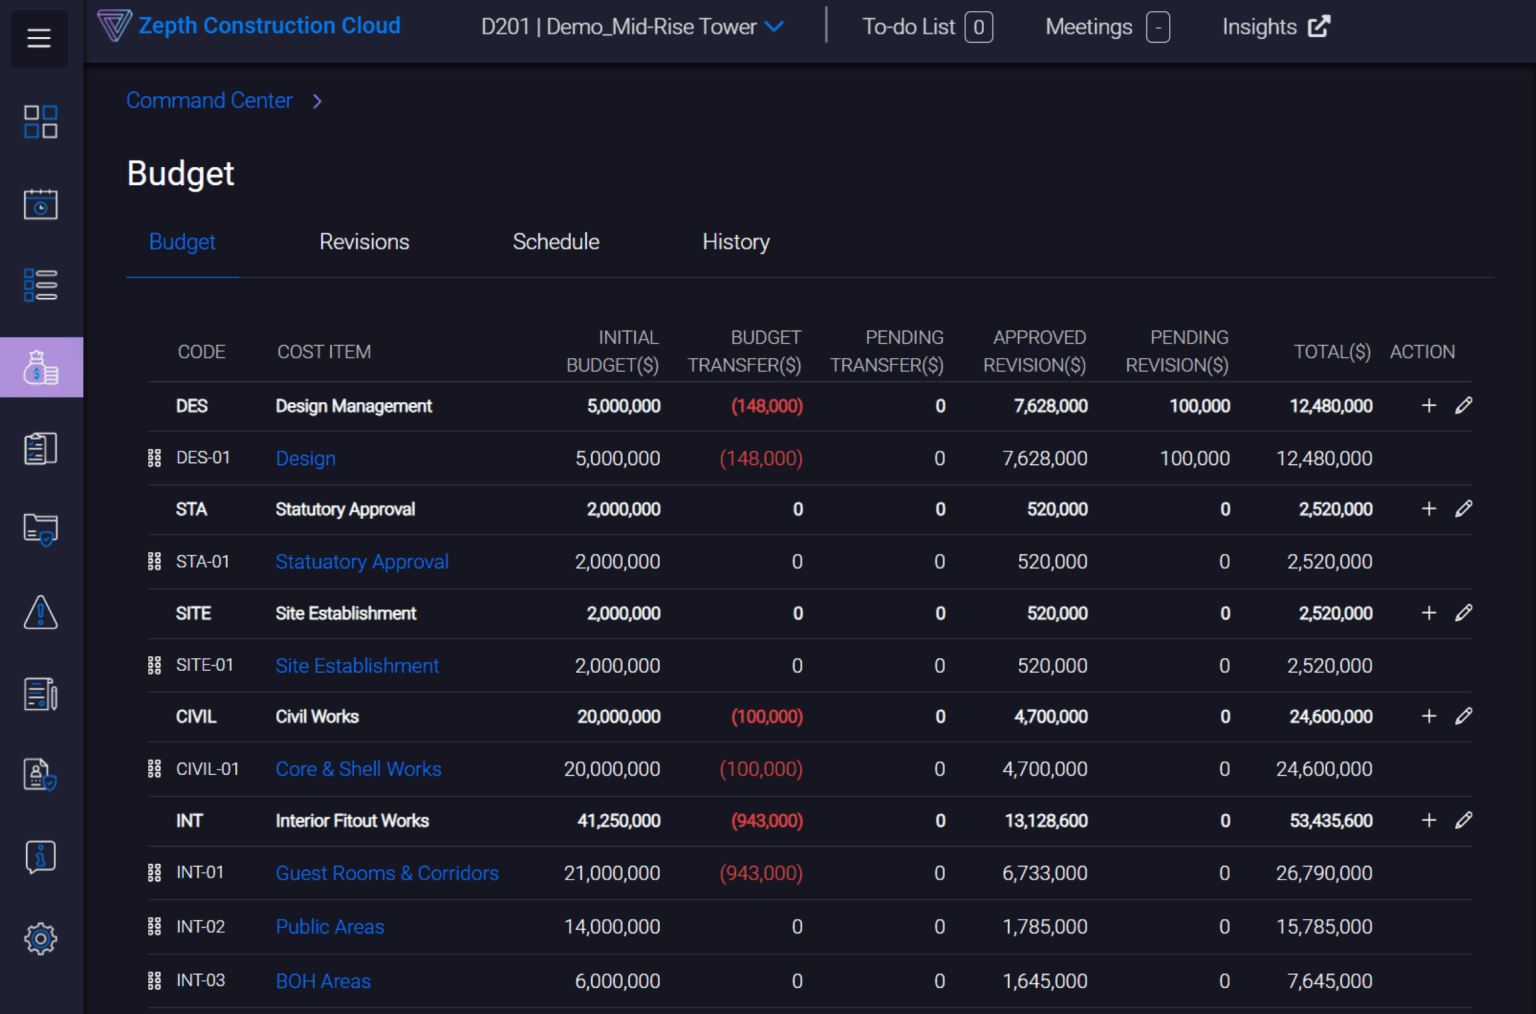Image resolution: width=1536 pixels, height=1014 pixels.
Task: Click Zepth Construction Cloud title
Action: click(x=269, y=26)
